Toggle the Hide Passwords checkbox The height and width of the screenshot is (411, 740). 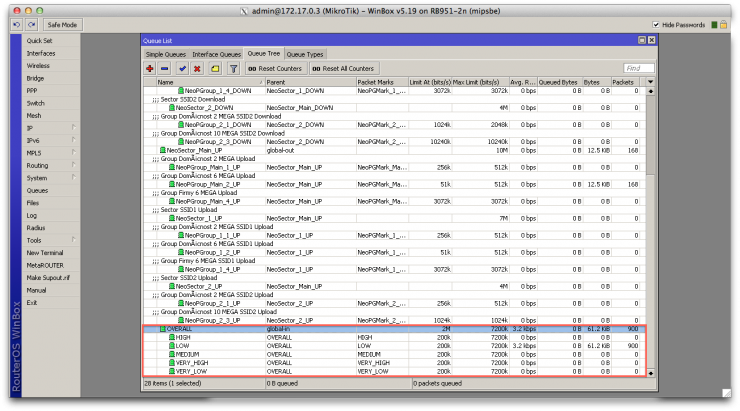656,25
